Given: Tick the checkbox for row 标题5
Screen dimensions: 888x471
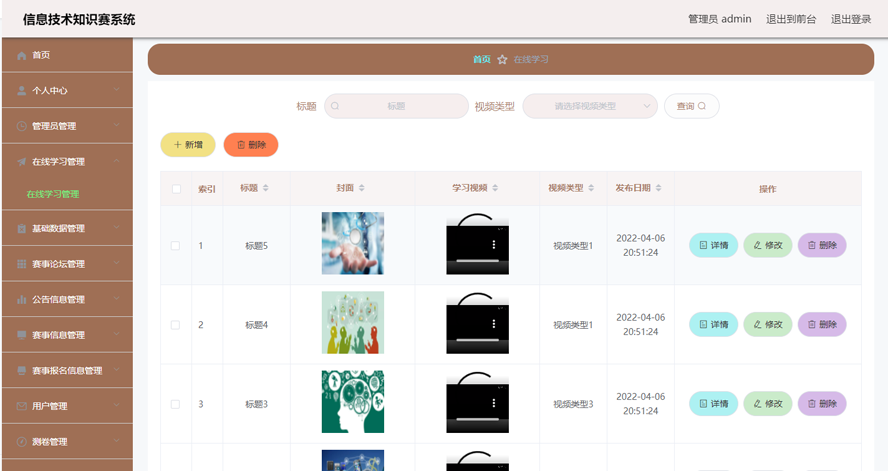Looking at the screenshot, I should 176,246.
